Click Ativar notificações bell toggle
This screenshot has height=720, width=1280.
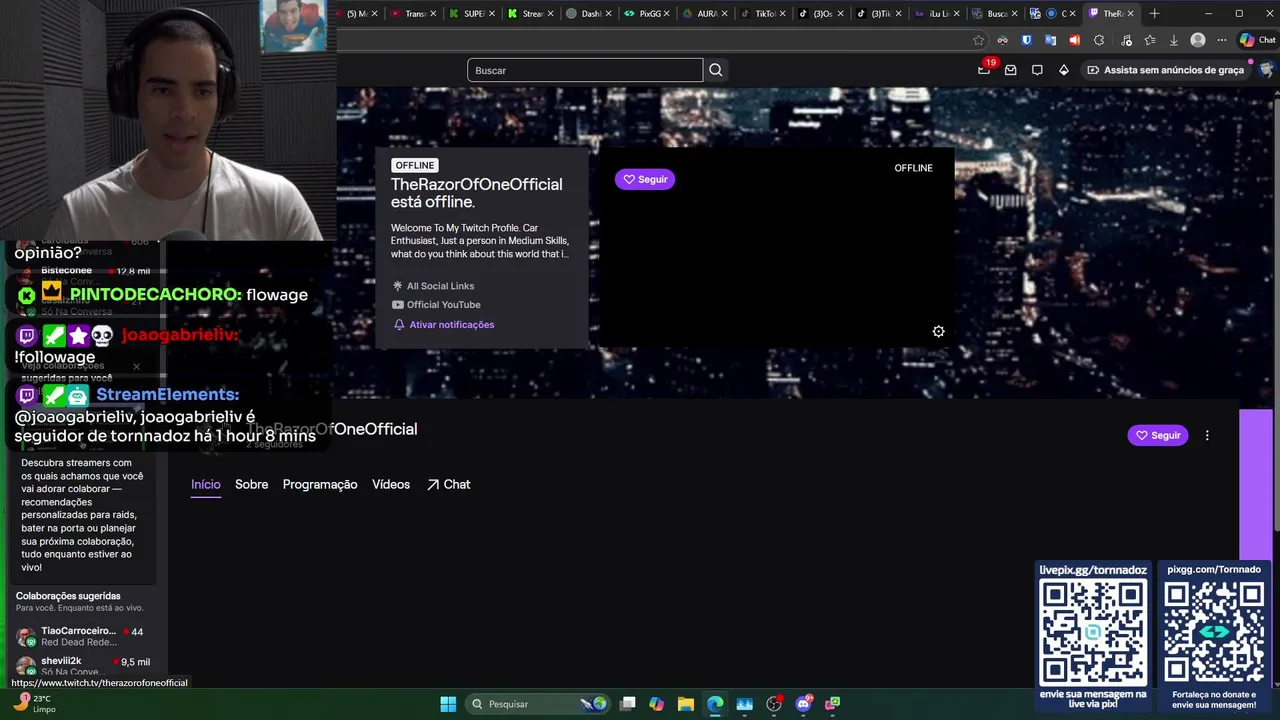[443, 325]
